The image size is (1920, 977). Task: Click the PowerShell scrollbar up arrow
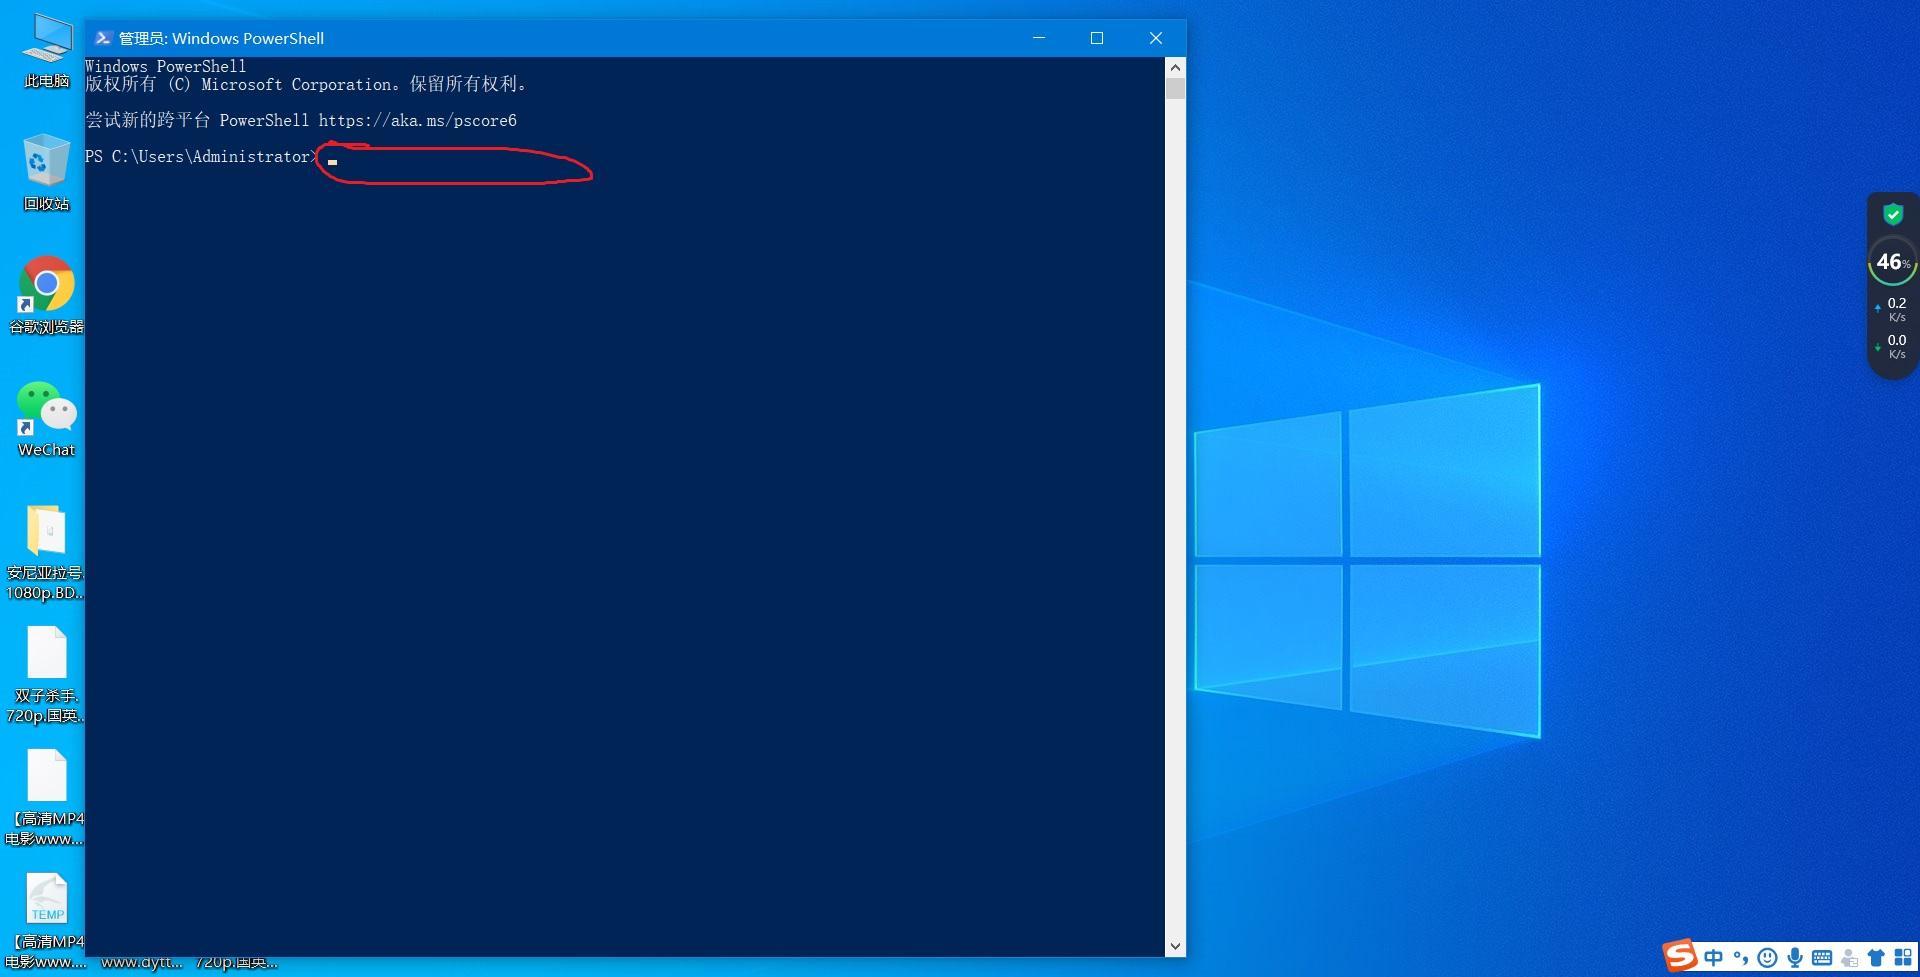[1175, 67]
